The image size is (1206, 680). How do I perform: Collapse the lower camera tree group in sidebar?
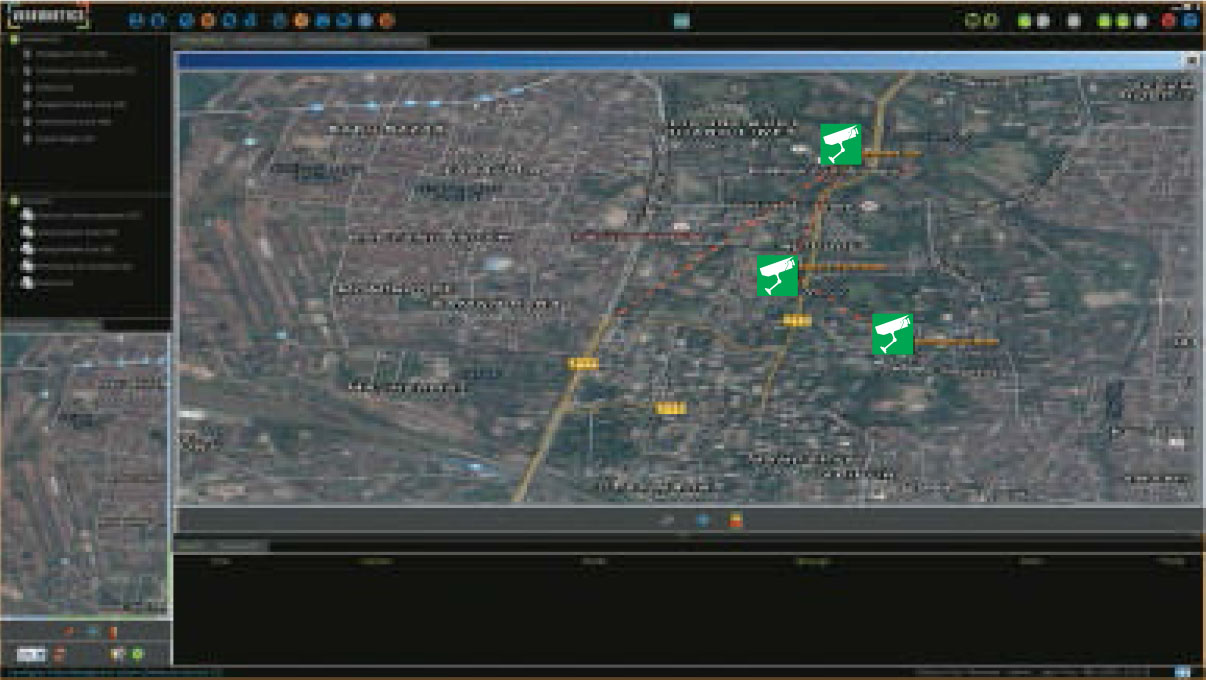(x=14, y=200)
